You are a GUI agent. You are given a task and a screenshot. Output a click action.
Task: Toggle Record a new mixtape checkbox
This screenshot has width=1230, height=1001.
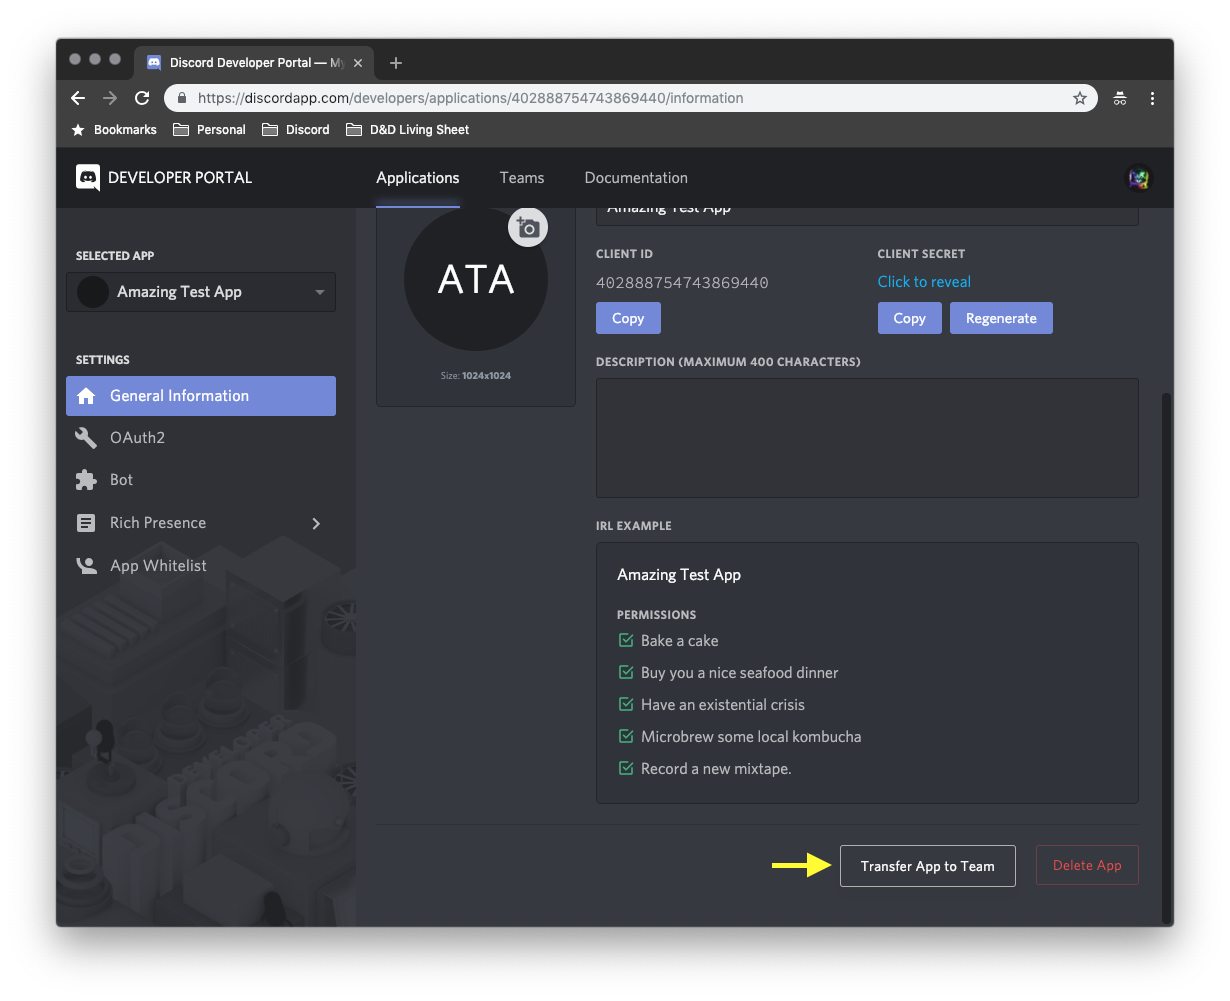(x=626, y=768)
